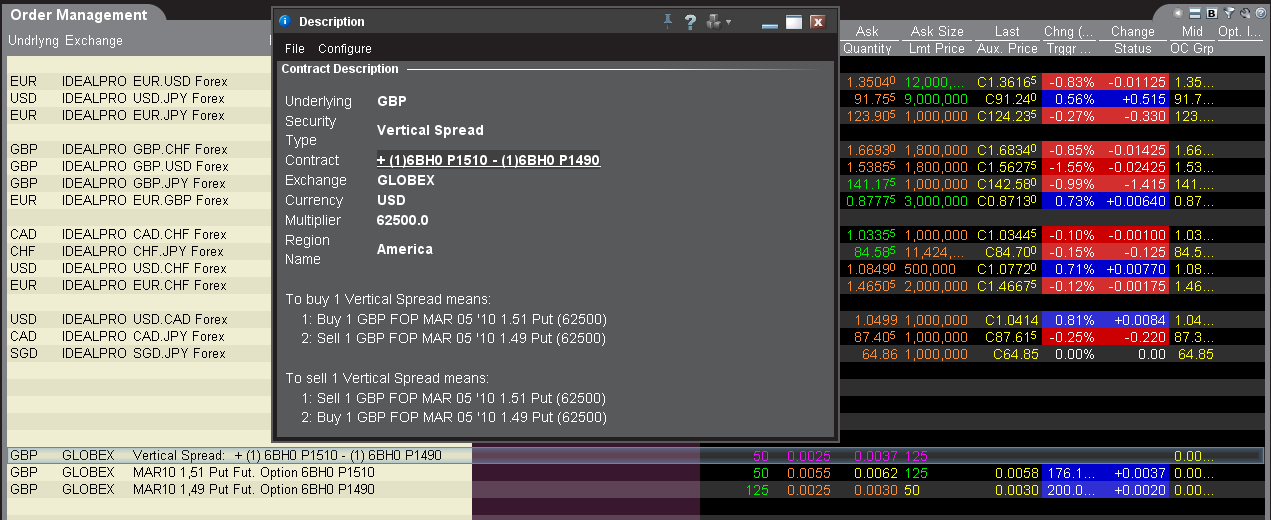The width and height of the screenshot is (1271, 520).
Task: Click the funnel filter icon in Order Management
Action: 1228,13
